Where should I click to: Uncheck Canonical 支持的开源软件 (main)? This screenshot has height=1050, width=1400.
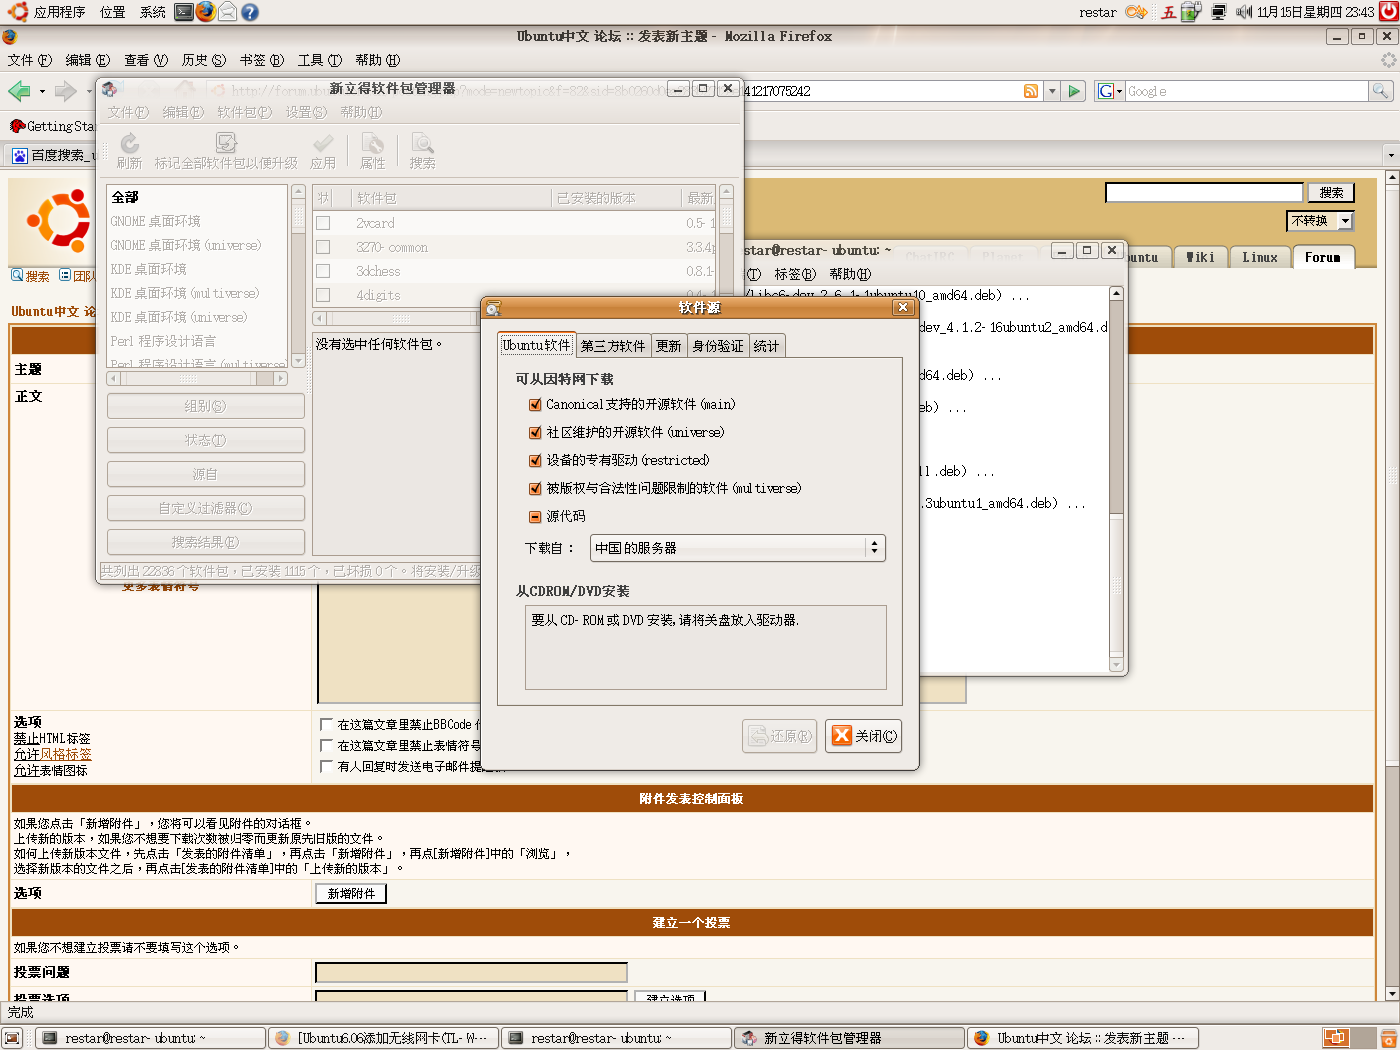[x=535, y=405]
